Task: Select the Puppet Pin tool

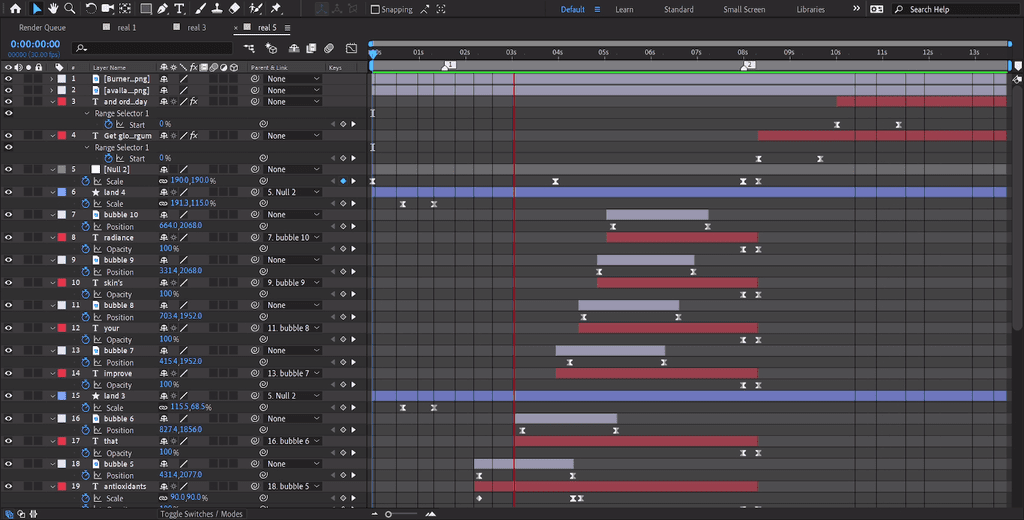Action: pyautogui.click(x=275, y=9)
